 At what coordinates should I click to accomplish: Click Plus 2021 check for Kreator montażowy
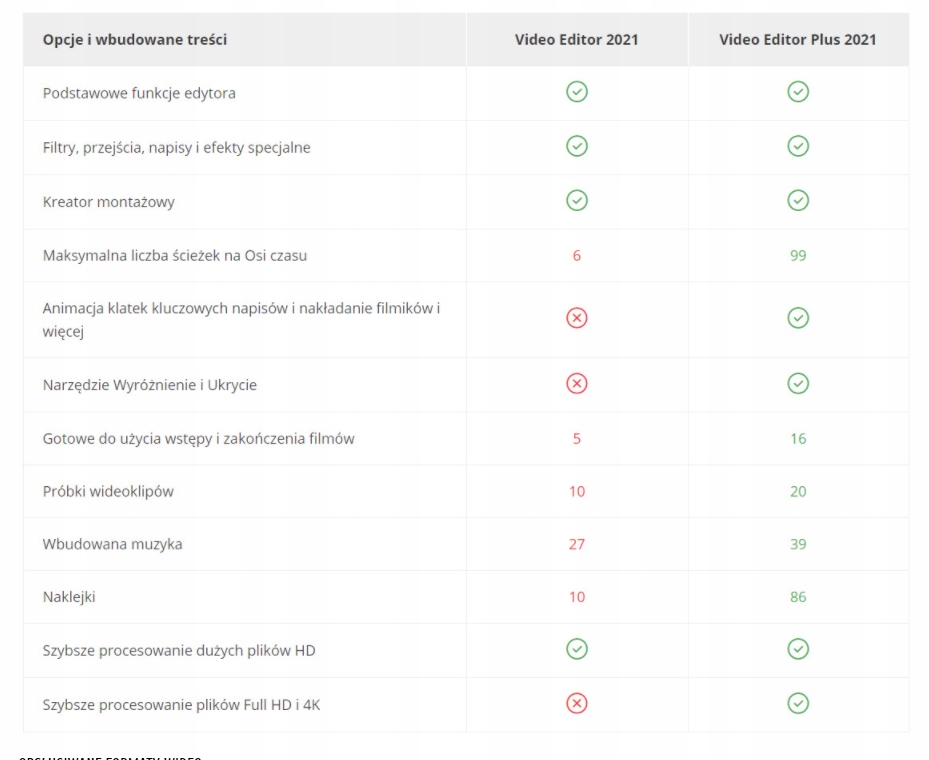(x=798, y=201)
